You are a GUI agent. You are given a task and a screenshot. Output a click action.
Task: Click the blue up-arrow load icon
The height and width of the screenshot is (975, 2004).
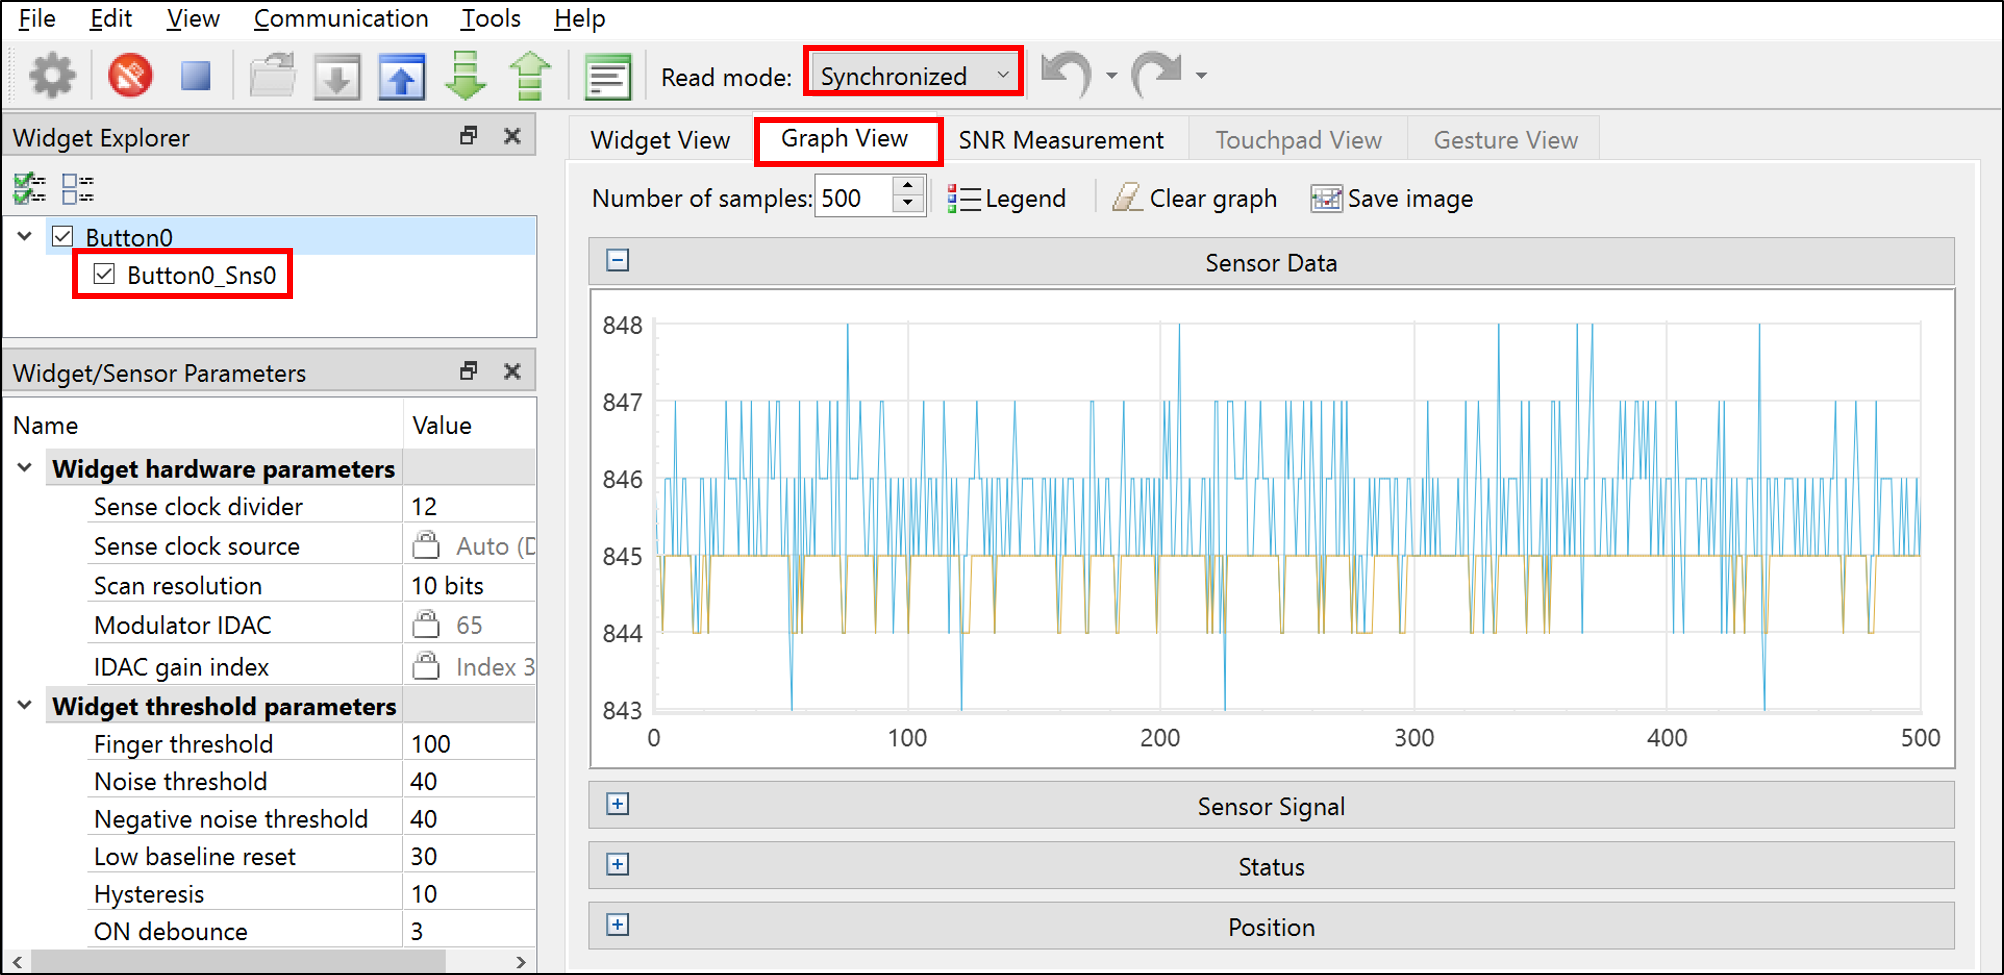[402, 76]
